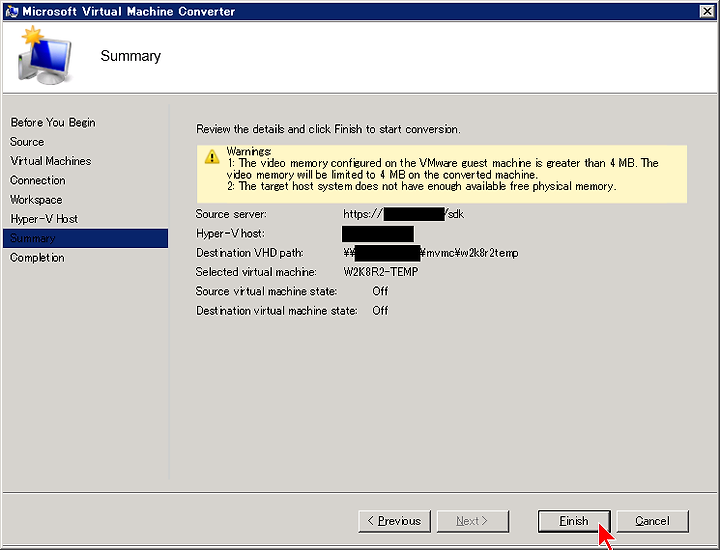Click the Source virtual machine state Off value

tap(380, 291)
